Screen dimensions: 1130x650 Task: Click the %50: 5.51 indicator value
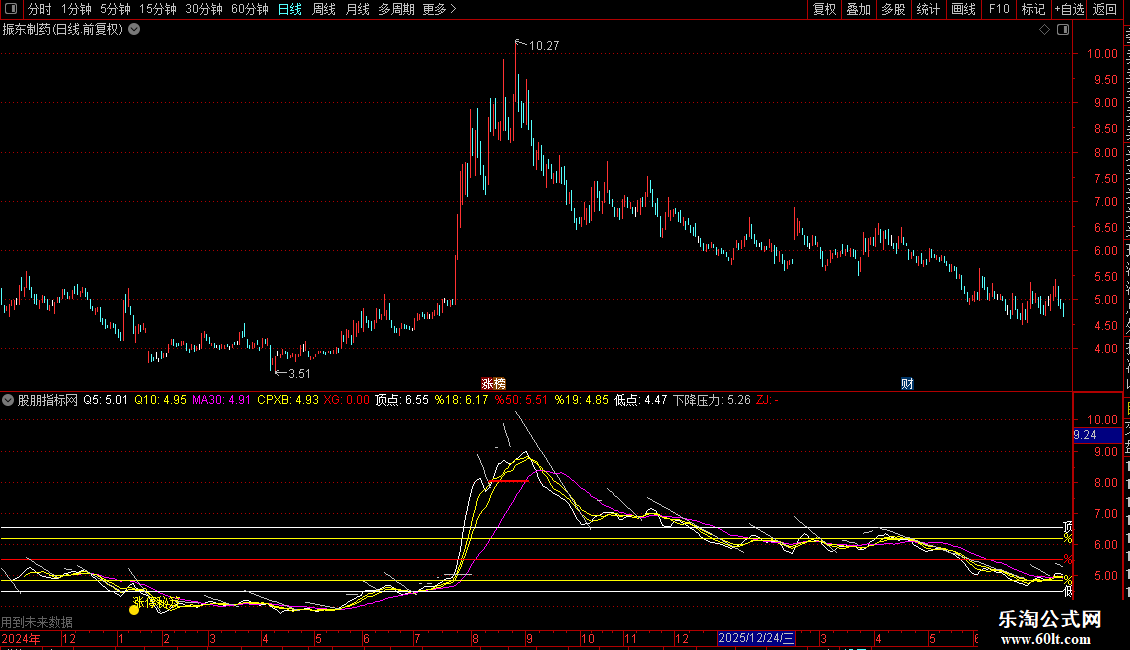pyautogui.click(x=521, y=400)
